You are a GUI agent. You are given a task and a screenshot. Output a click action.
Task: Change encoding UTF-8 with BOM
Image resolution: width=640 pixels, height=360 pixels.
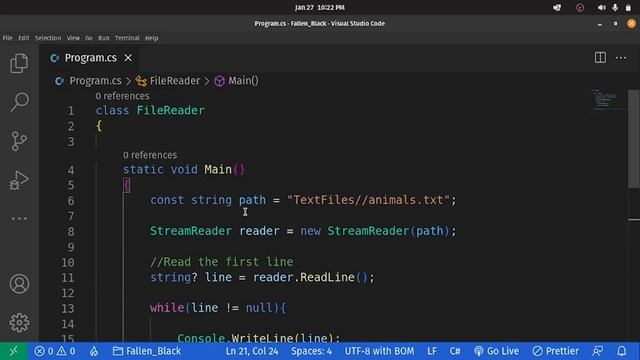coord(379,351)
